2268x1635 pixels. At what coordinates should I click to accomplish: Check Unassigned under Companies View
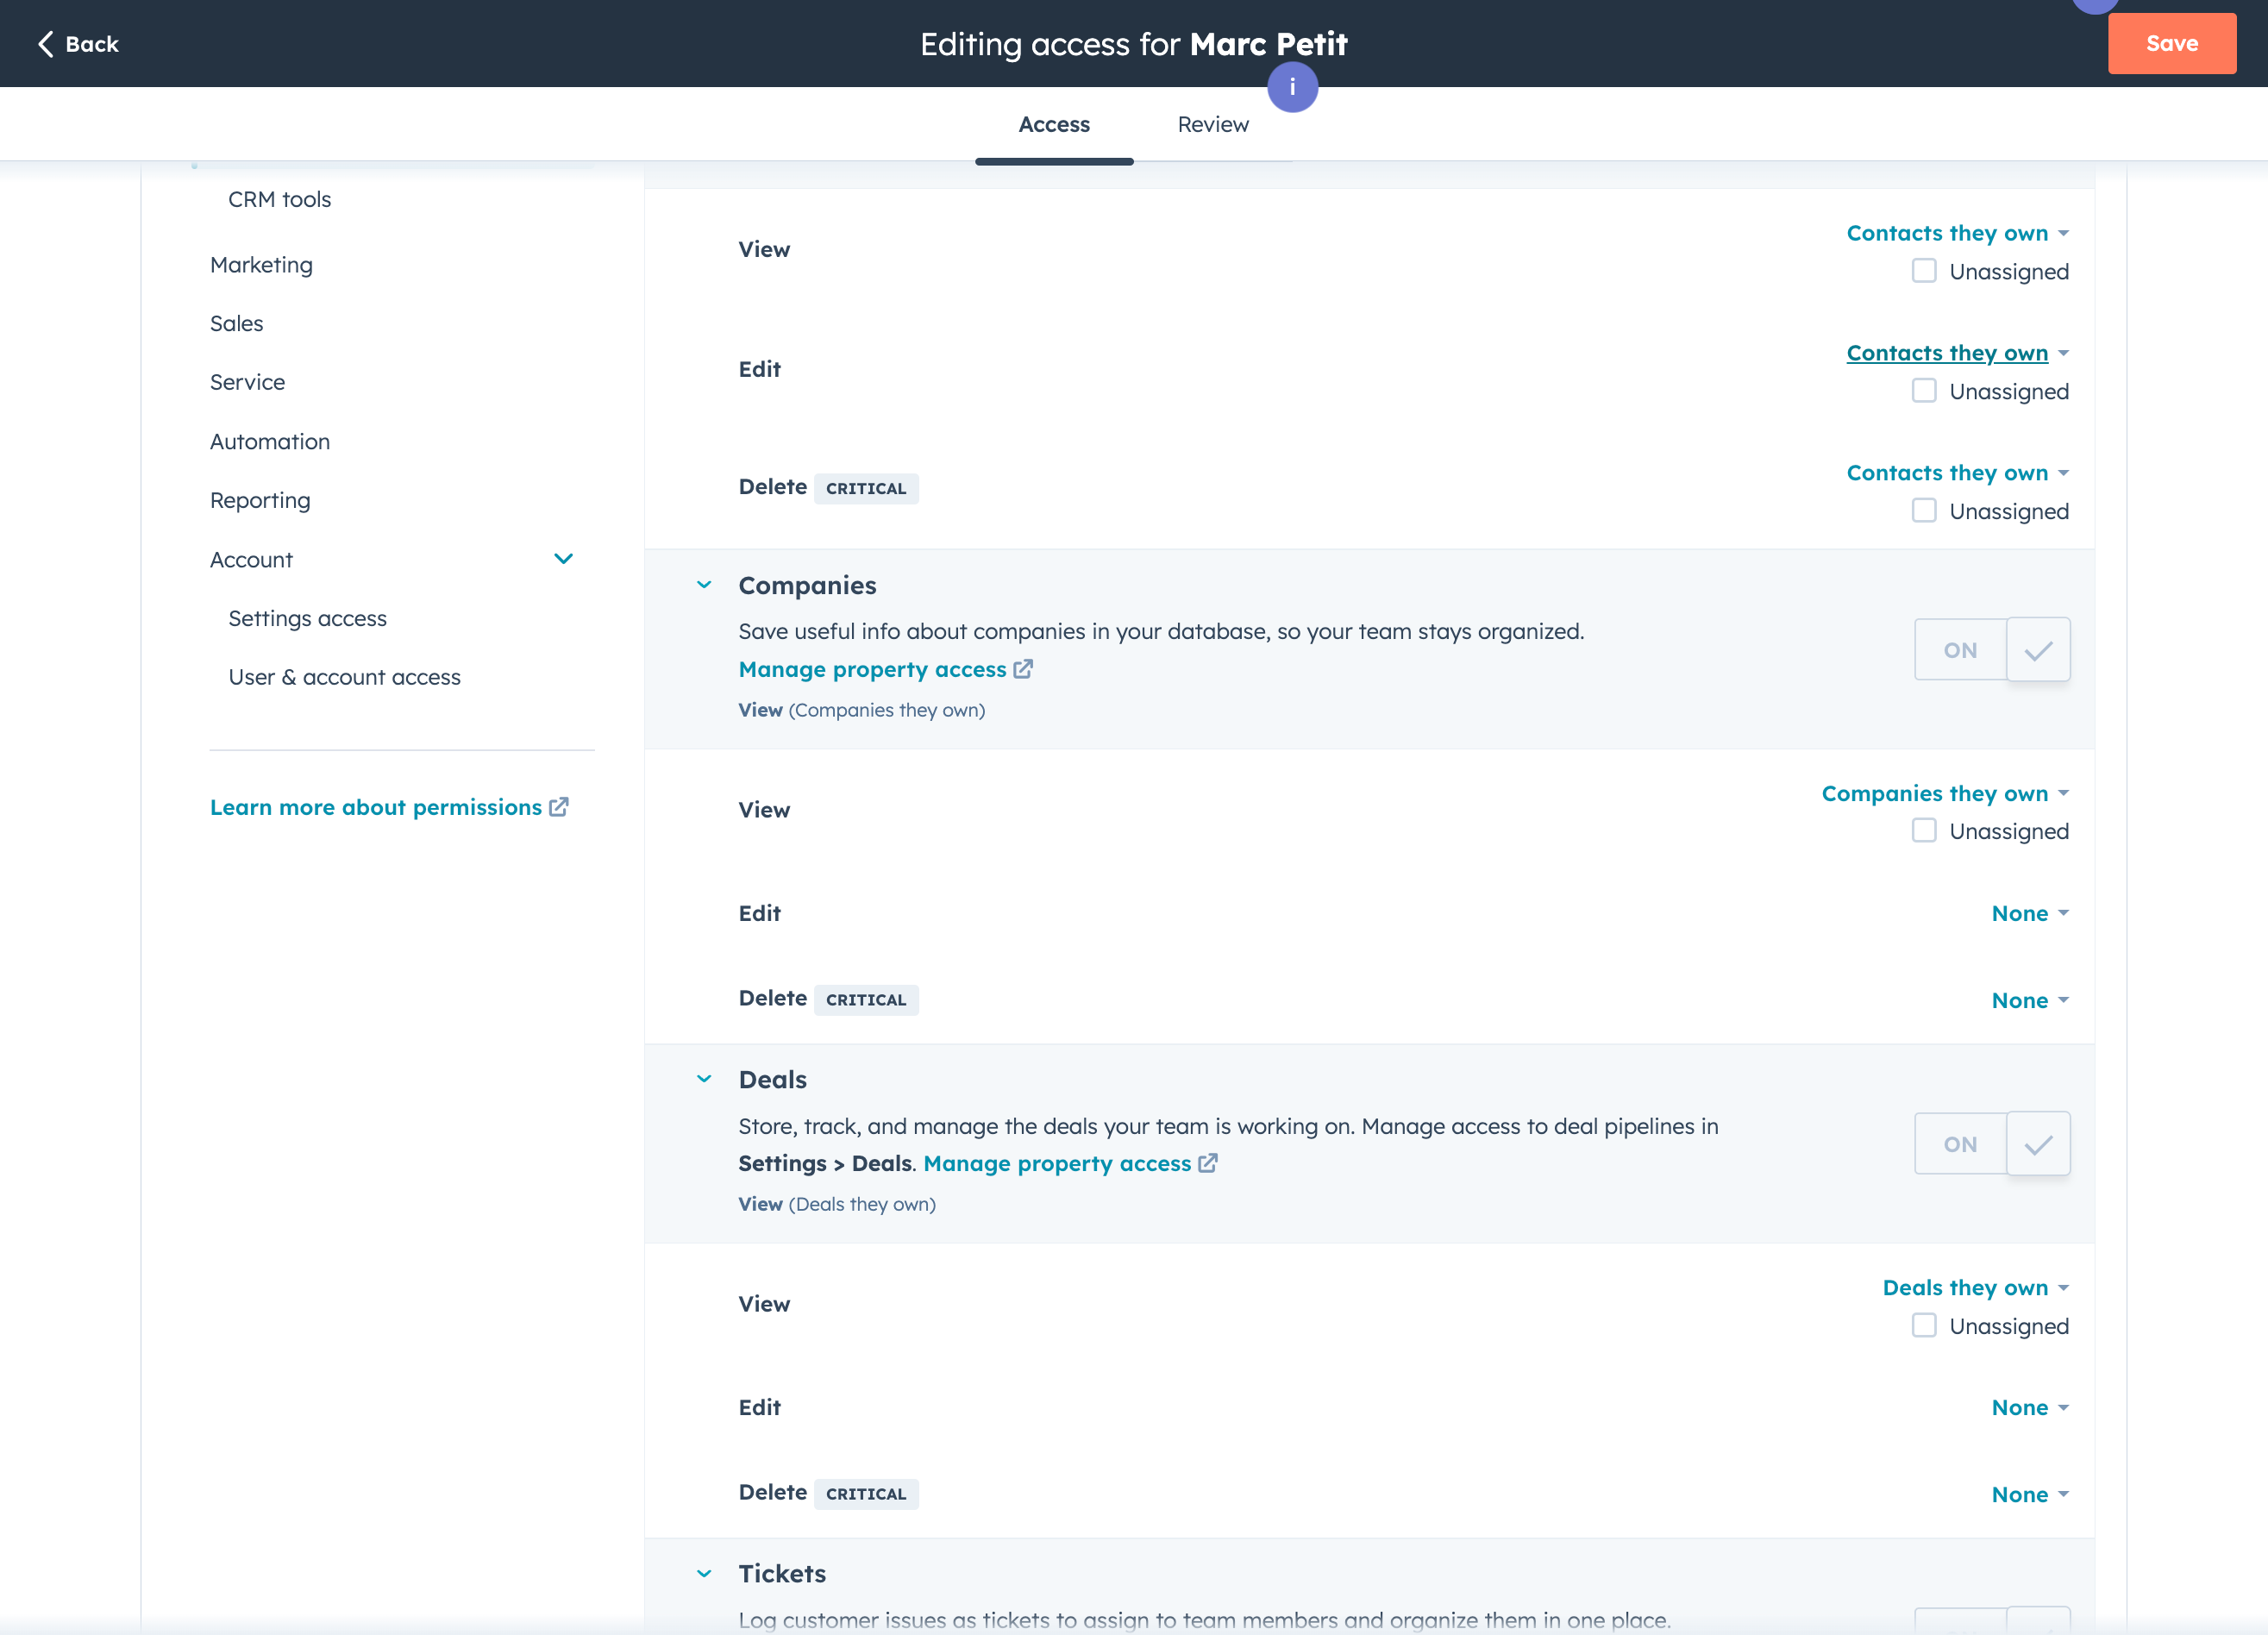click(1924, 831)
